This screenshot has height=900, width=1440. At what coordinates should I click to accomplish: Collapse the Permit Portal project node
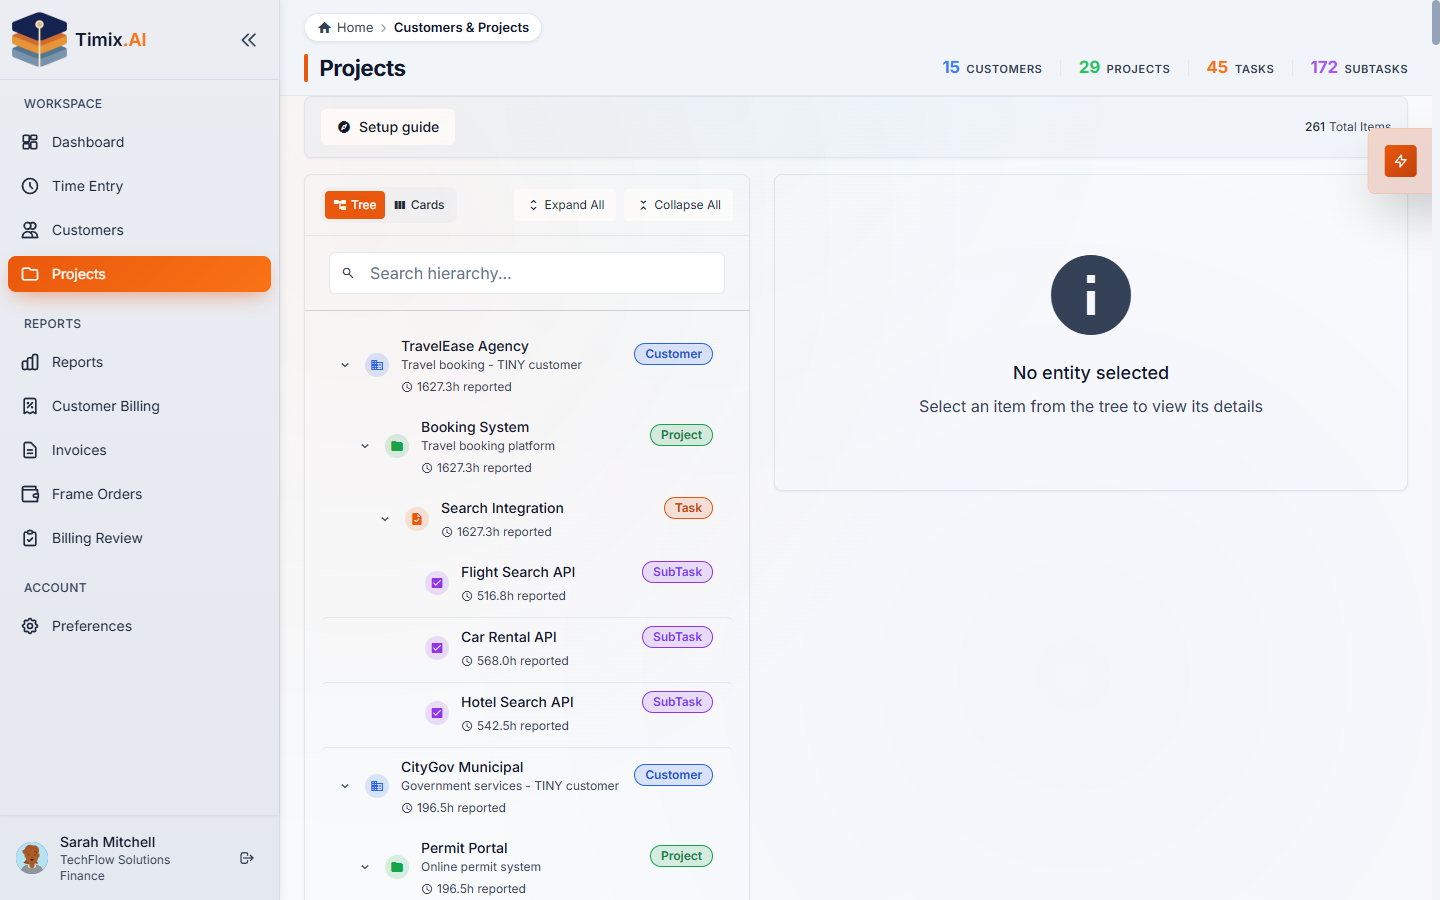point(365,868)
